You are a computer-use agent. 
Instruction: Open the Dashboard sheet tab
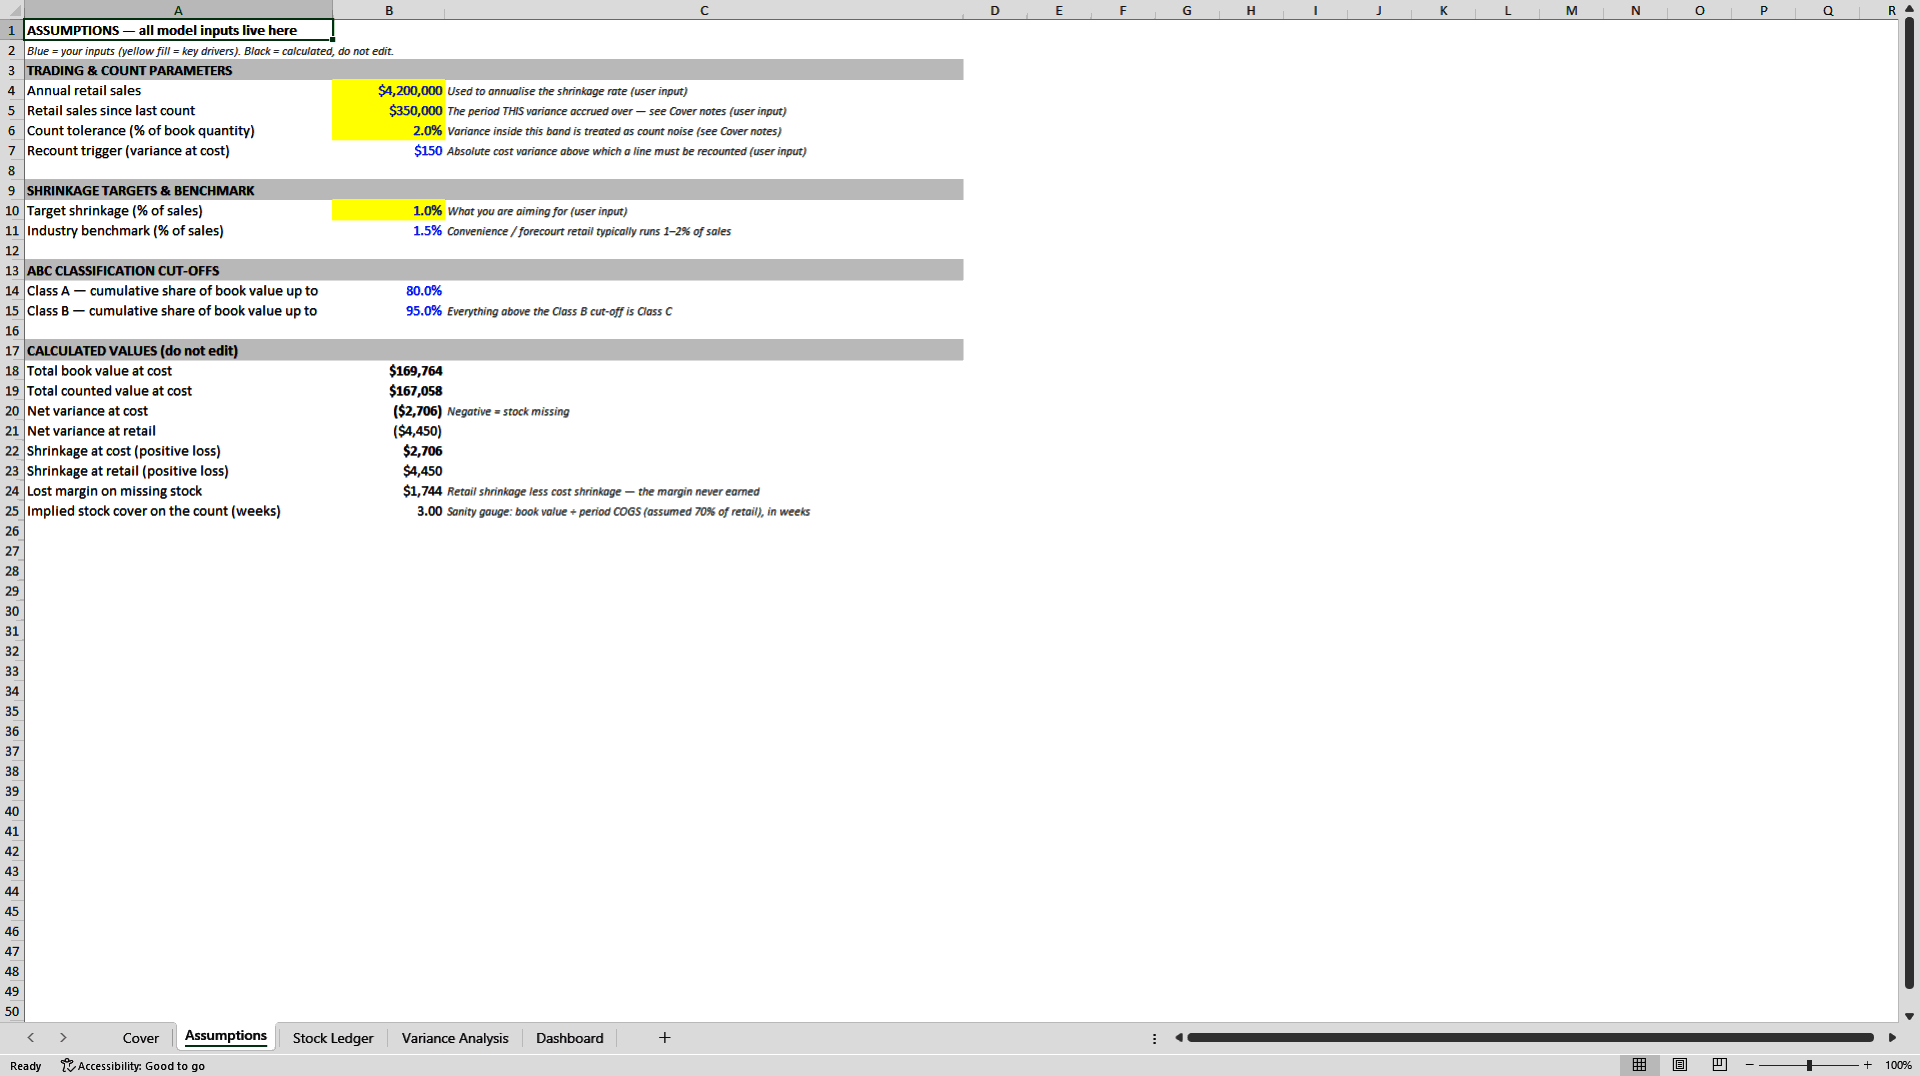[570, 1038]
